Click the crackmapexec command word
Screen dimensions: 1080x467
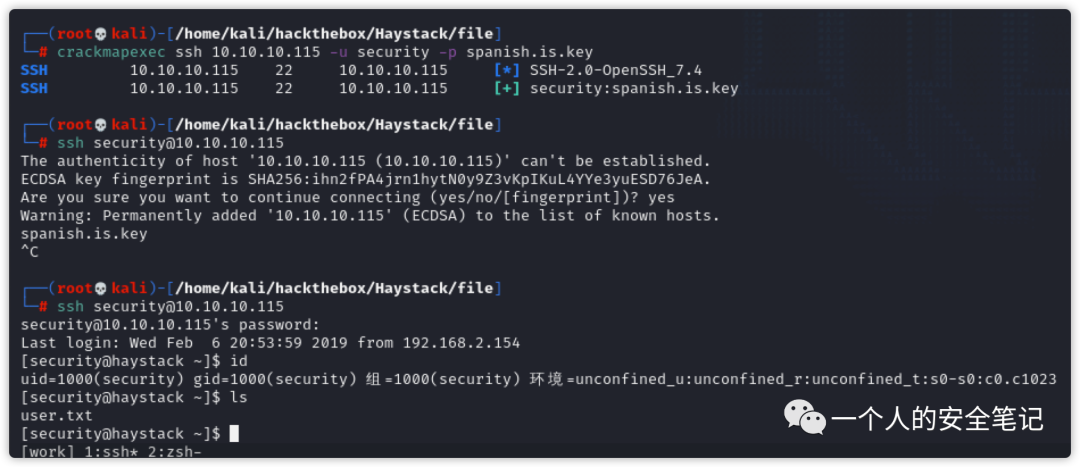coord(111,52)
